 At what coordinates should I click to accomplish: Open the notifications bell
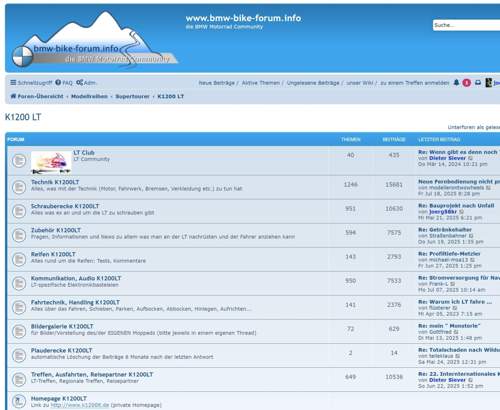tap(456, 83)
